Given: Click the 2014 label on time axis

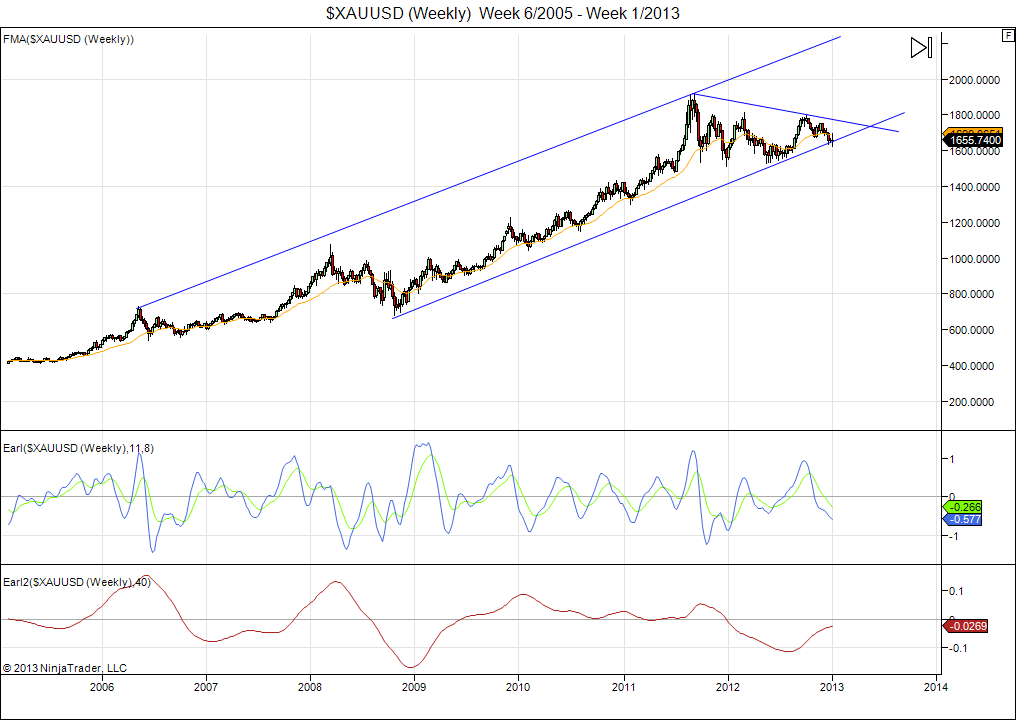Looking at the screenshot, I should (x=936, y=687).
